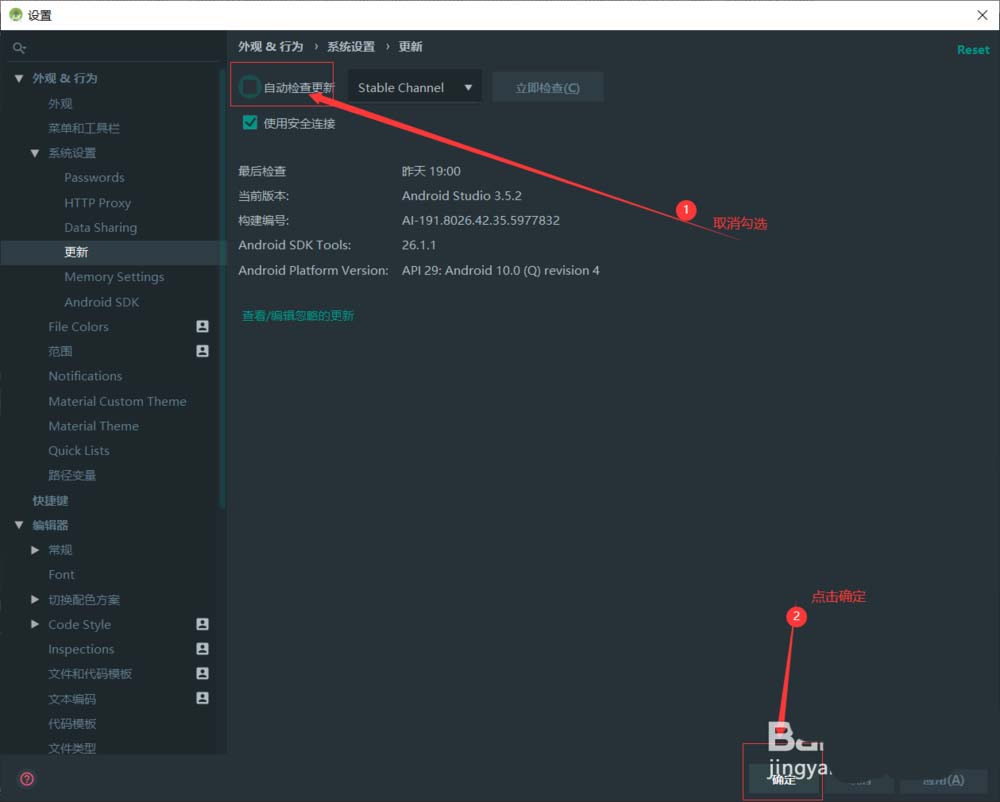Open the 查看/编辑忽略的更新 link
The height and width of the screenshot is (802, 1000).
(x=298, y=316)
